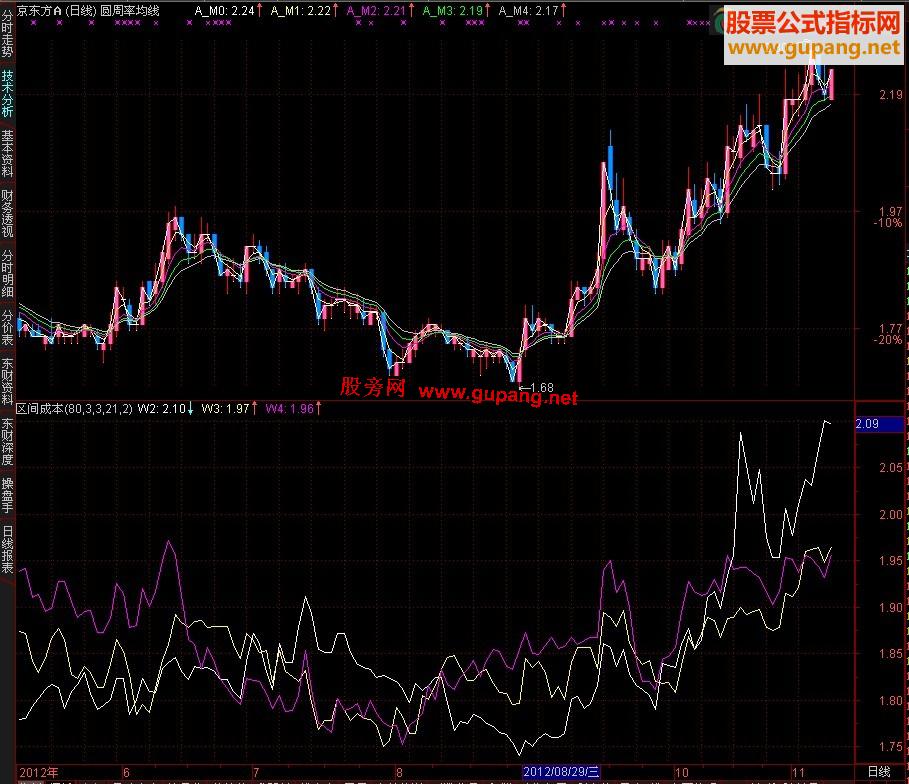Image resolution: width=909 pixels, height=784 pixels.
Task: Click the 区间成本(80,3,3,21,2) indicator title
Action: 74,409
